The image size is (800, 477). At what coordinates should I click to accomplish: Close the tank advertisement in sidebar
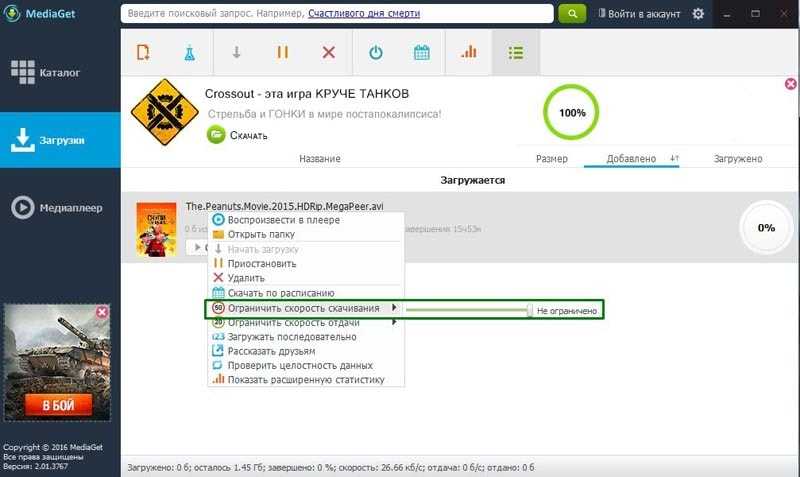(102, 312)
